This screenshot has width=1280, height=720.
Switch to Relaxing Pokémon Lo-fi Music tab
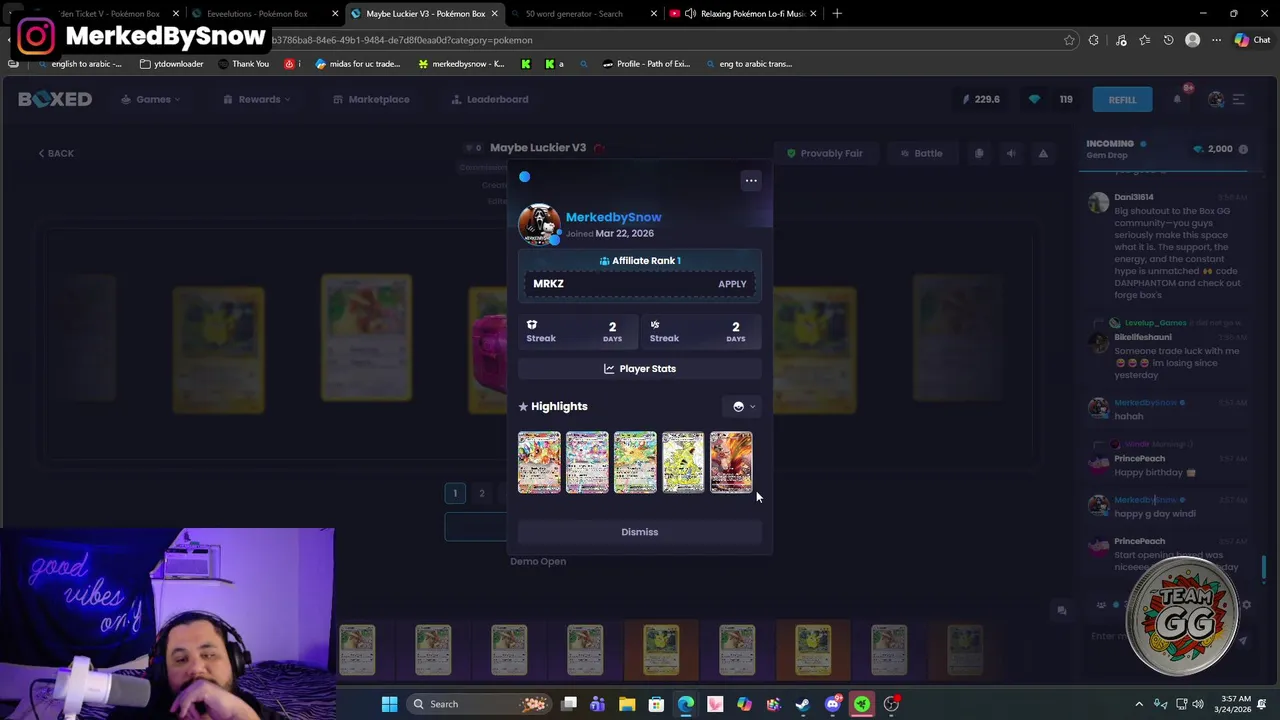[x=744, y=14]
